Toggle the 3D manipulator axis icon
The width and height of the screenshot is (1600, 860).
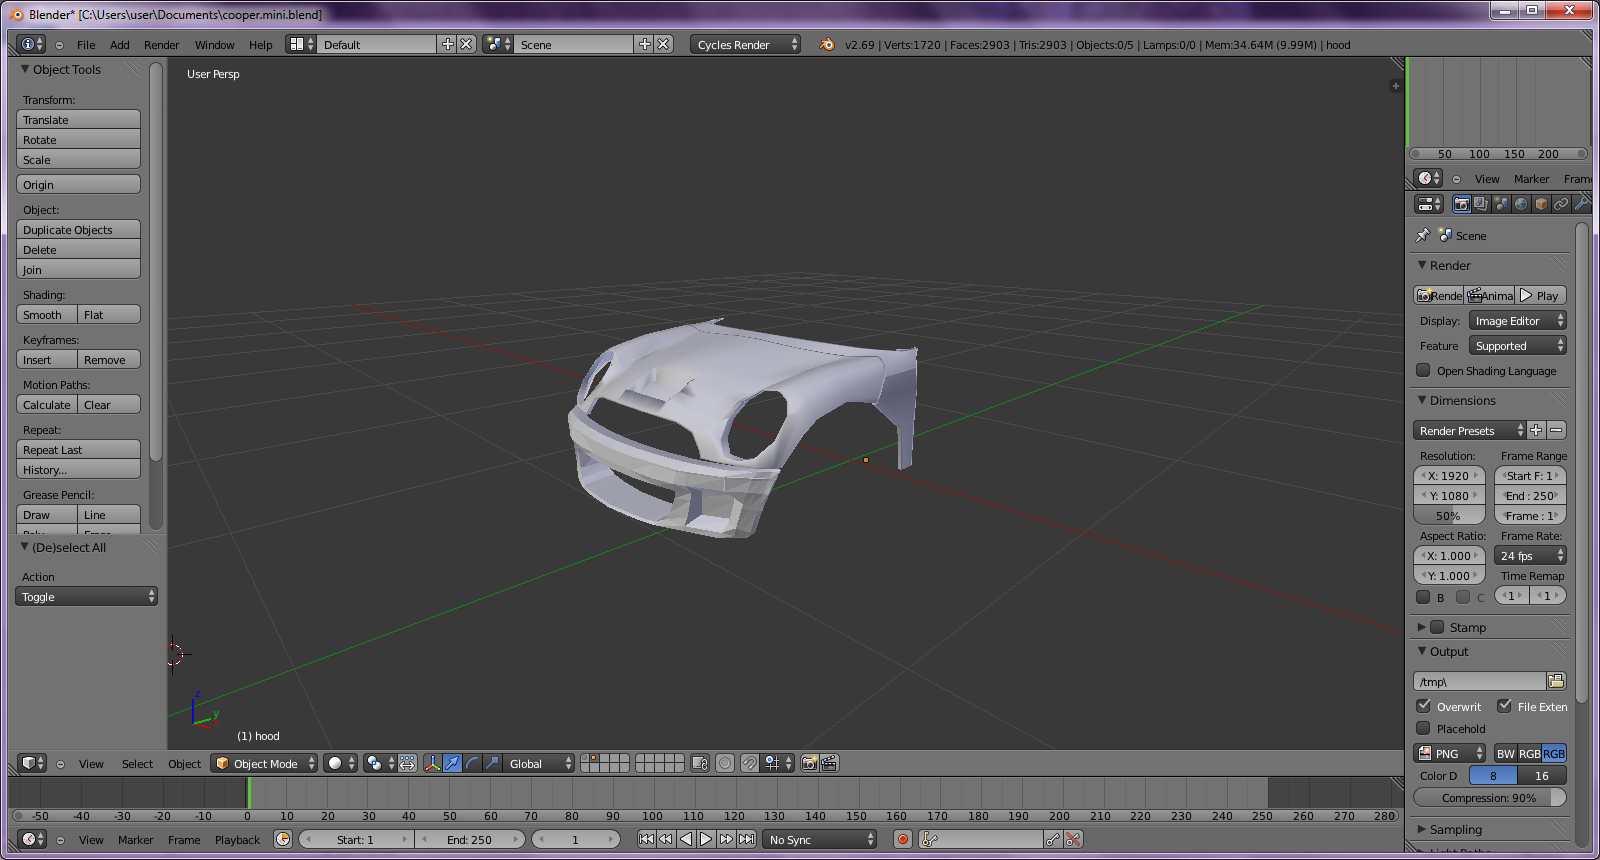(432, 763)
